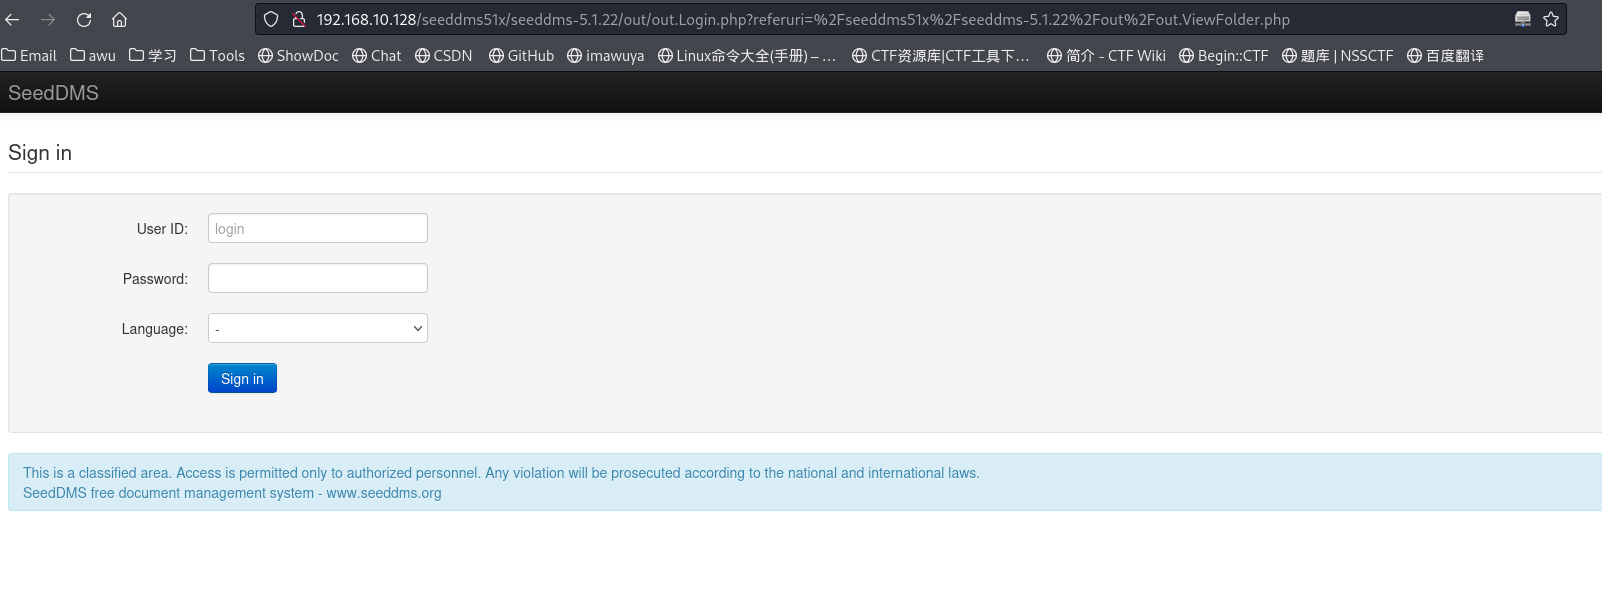This screenshot has width=1602, height=607.
Task: Click the browser forward arrow
Action: click(x=48, y=19)
